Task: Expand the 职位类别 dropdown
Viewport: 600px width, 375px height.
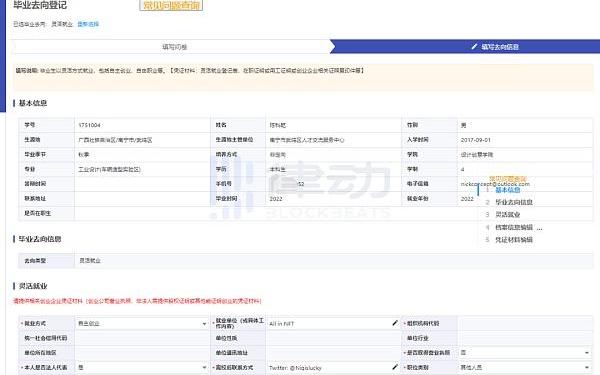Action: tap(525, 367)
